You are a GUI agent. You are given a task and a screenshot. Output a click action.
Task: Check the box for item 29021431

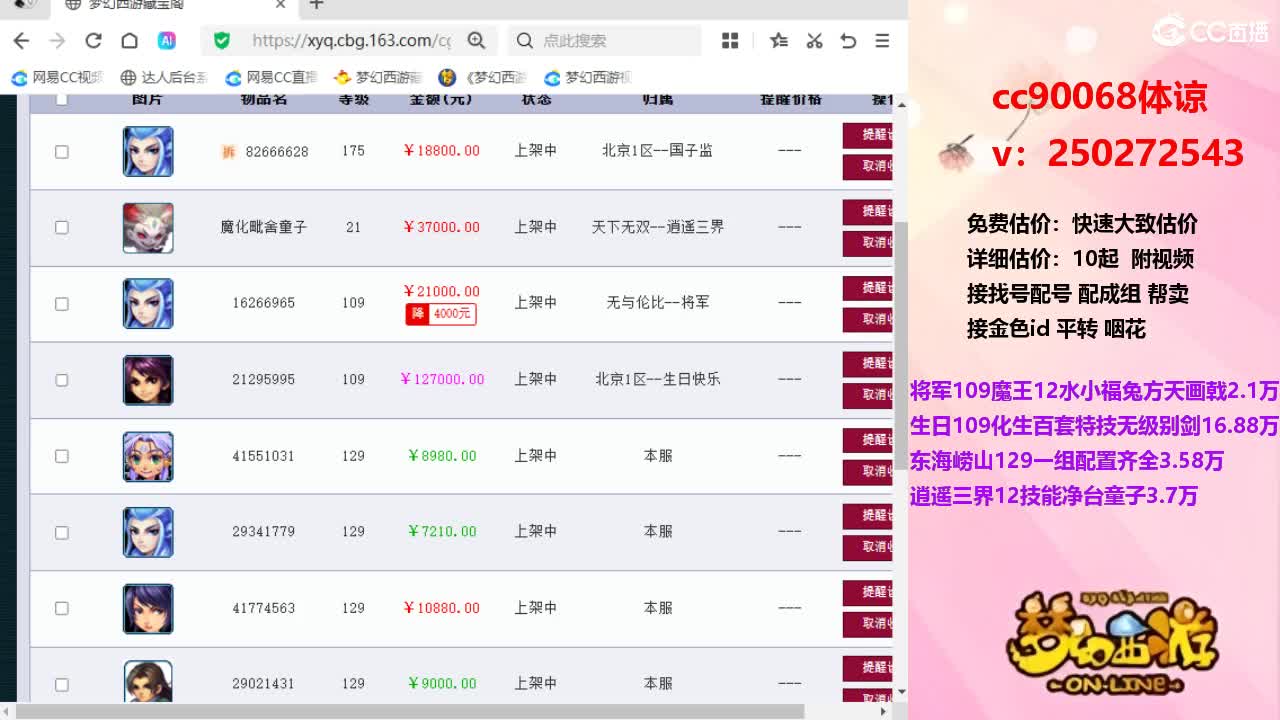point(61,684)
